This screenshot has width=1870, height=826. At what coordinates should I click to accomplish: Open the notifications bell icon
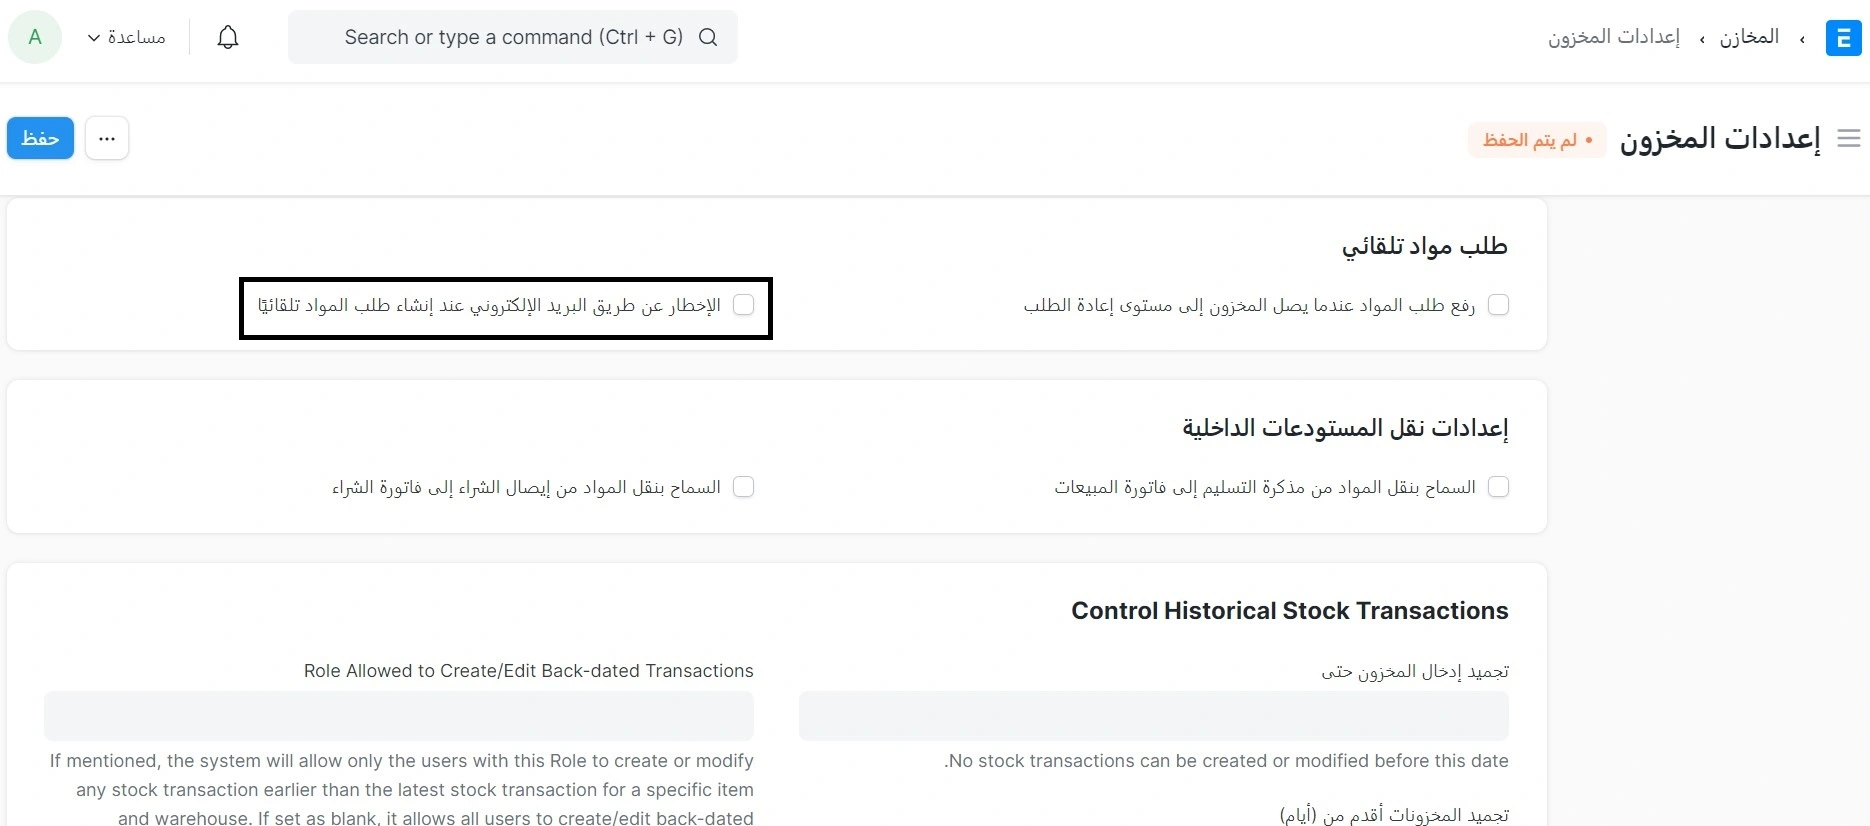pos(228,37)
